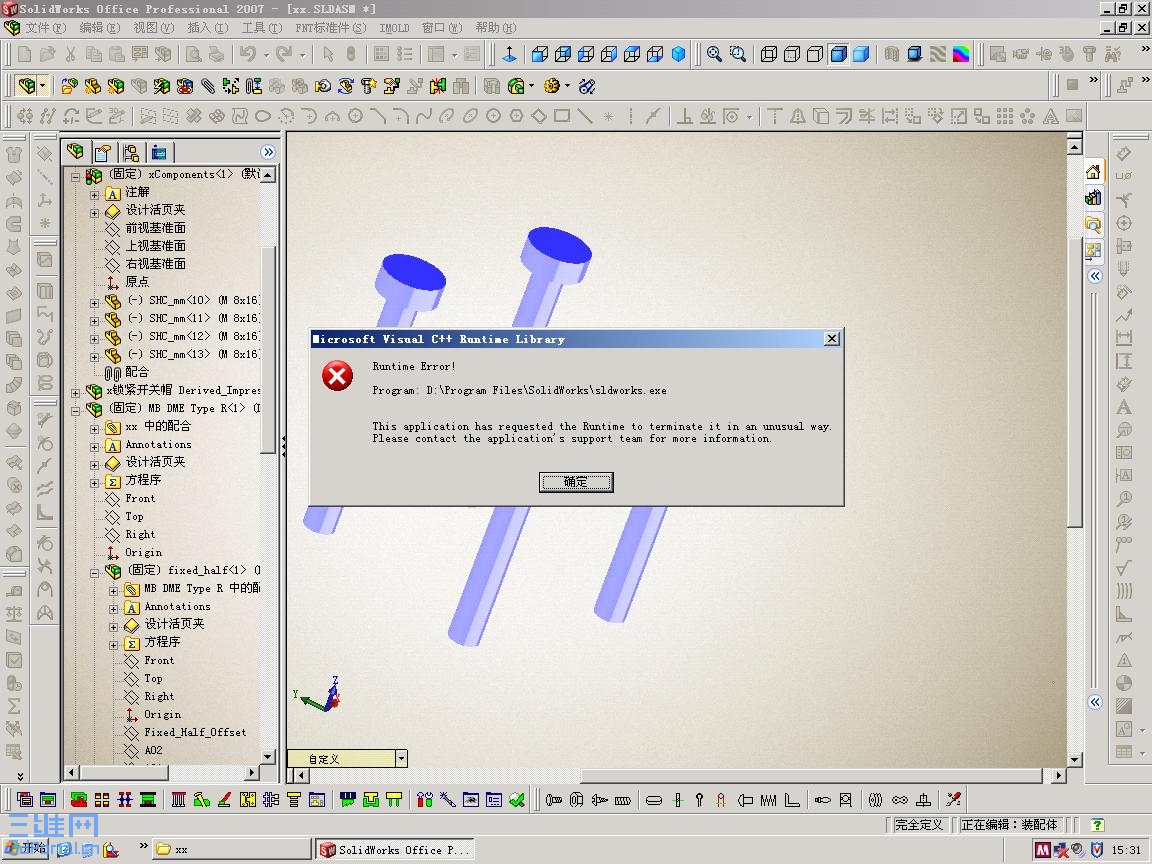Expand the x锁紧开关帽 Derived node

pos(75,393)
